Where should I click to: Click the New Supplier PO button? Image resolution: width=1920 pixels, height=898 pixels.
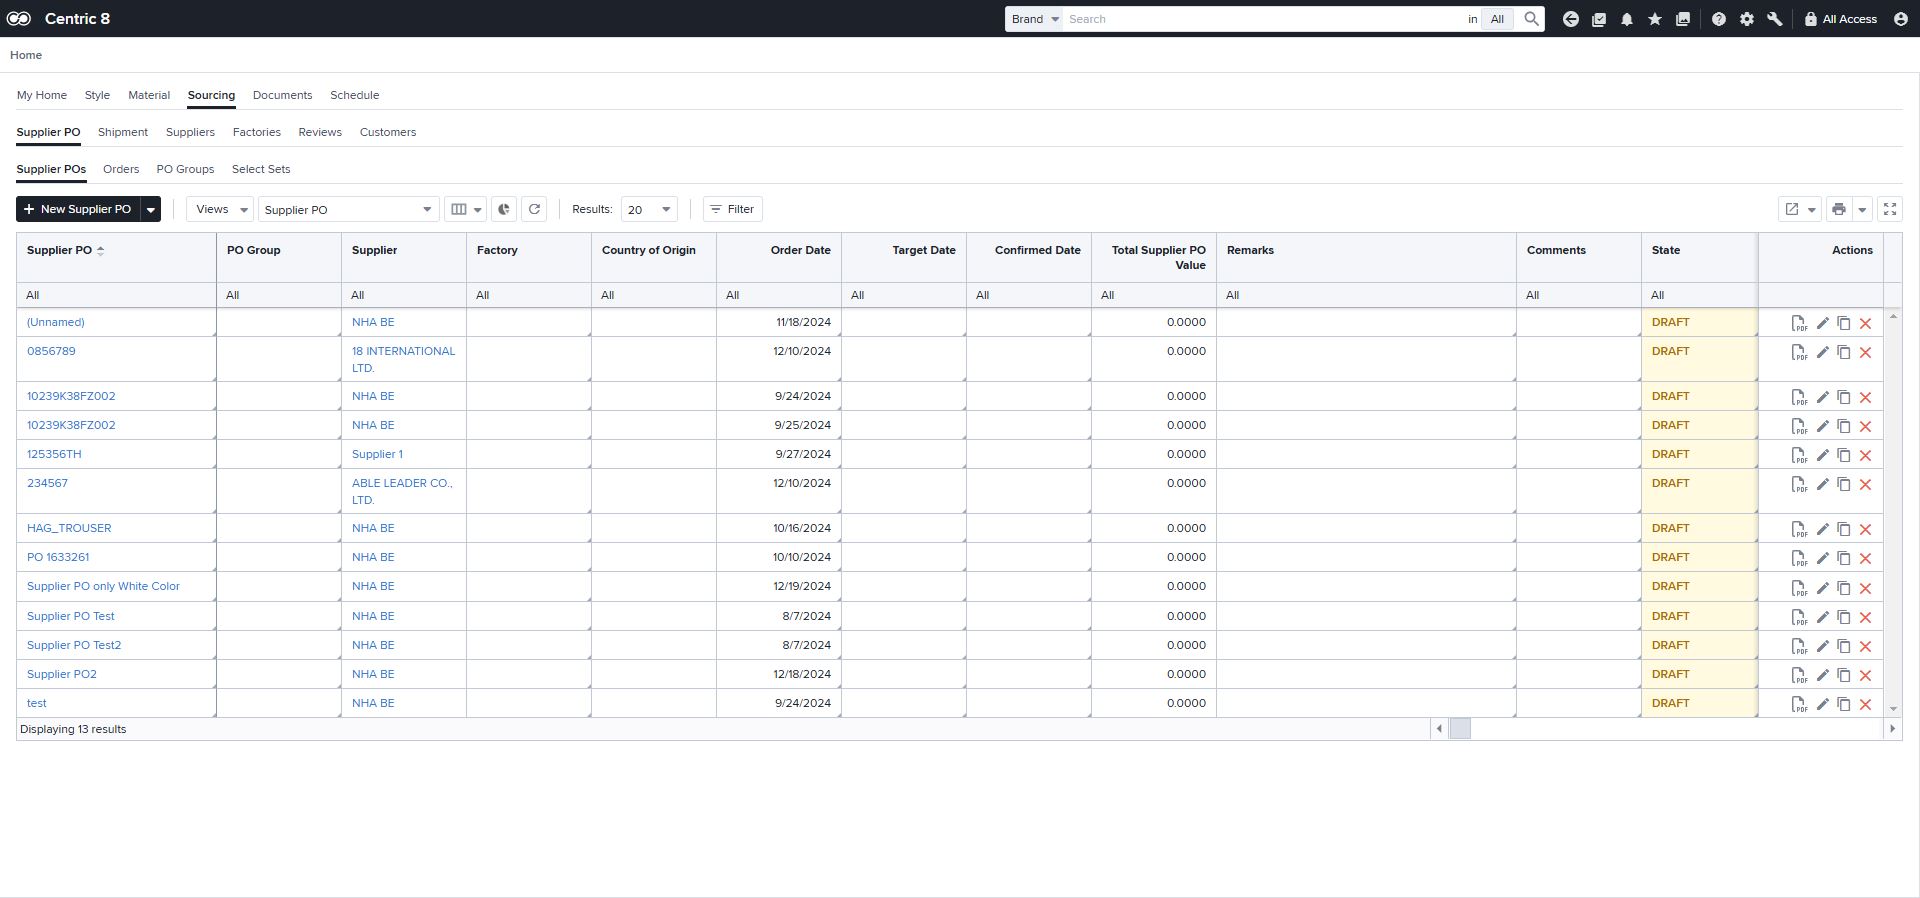pyautogui.click(x=78, y=209)
